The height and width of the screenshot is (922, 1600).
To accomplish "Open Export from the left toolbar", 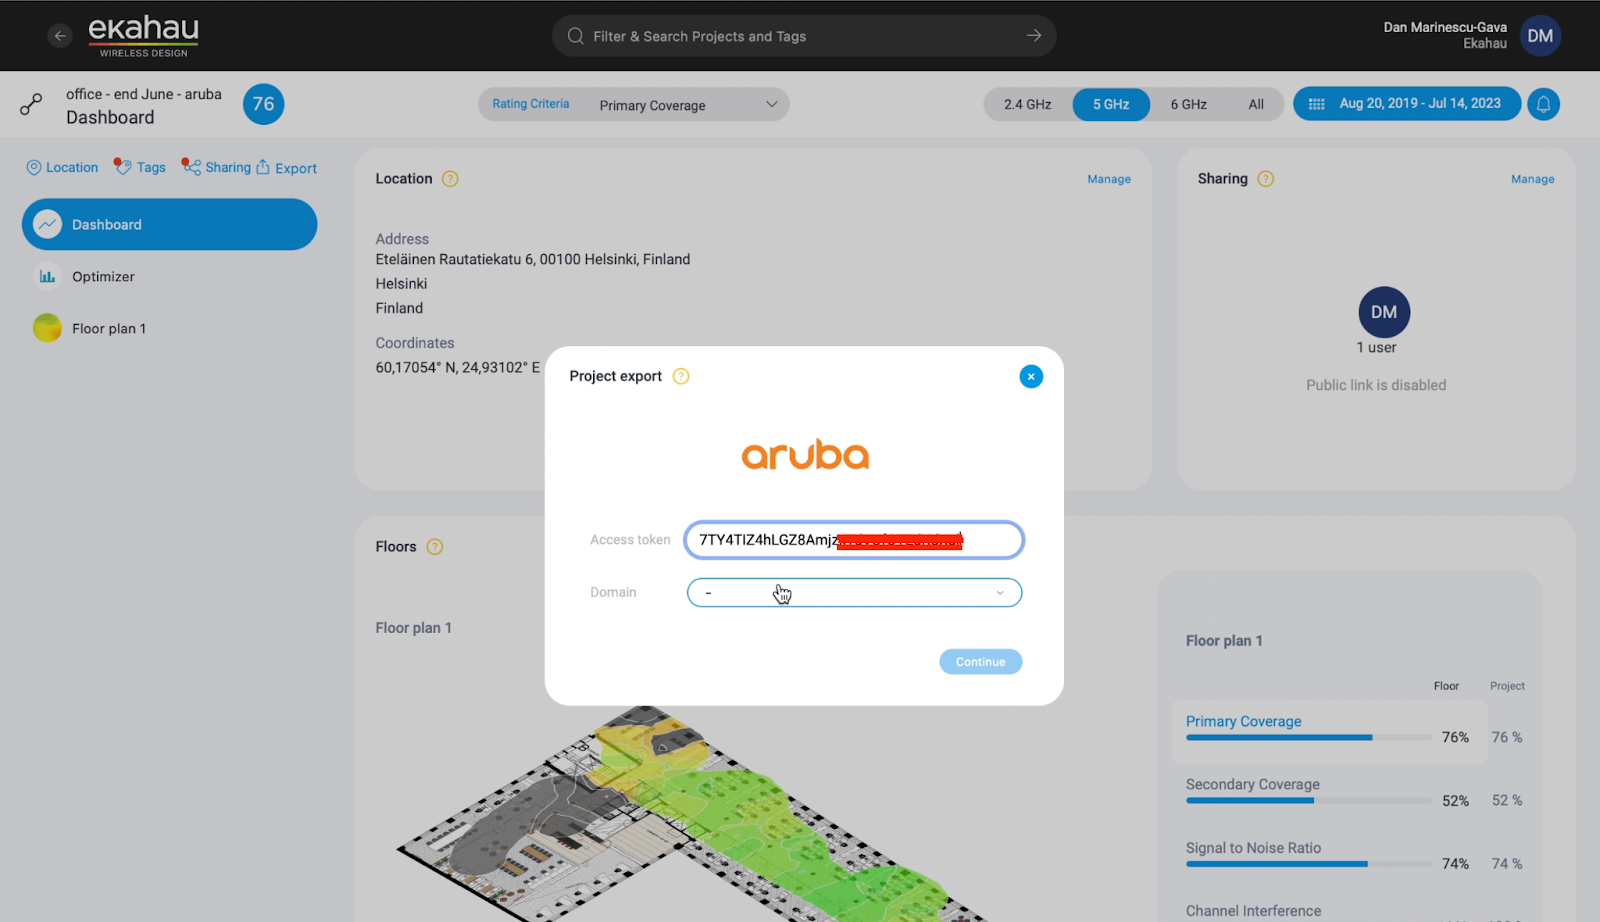I will coord(287,168).
